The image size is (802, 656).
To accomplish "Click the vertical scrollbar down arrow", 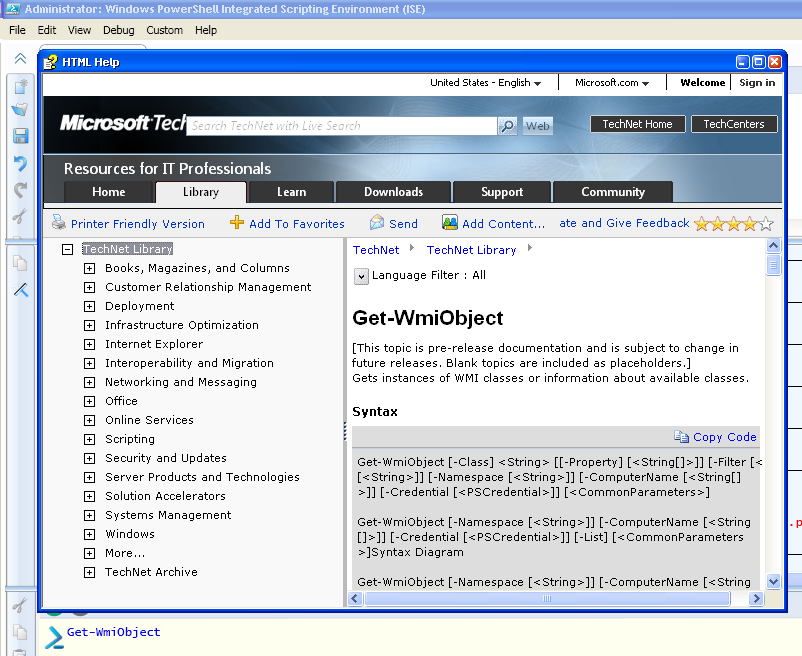I will (x=773, y=581).
